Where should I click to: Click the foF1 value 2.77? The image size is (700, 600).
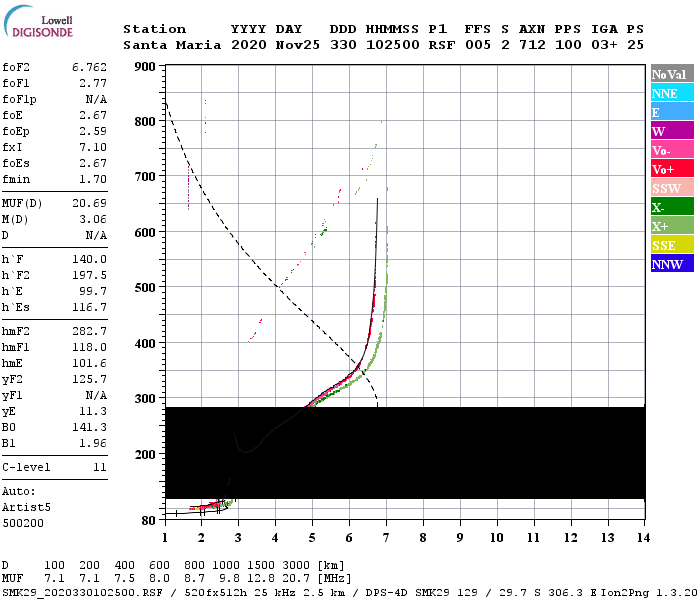(x=93, y=83)
